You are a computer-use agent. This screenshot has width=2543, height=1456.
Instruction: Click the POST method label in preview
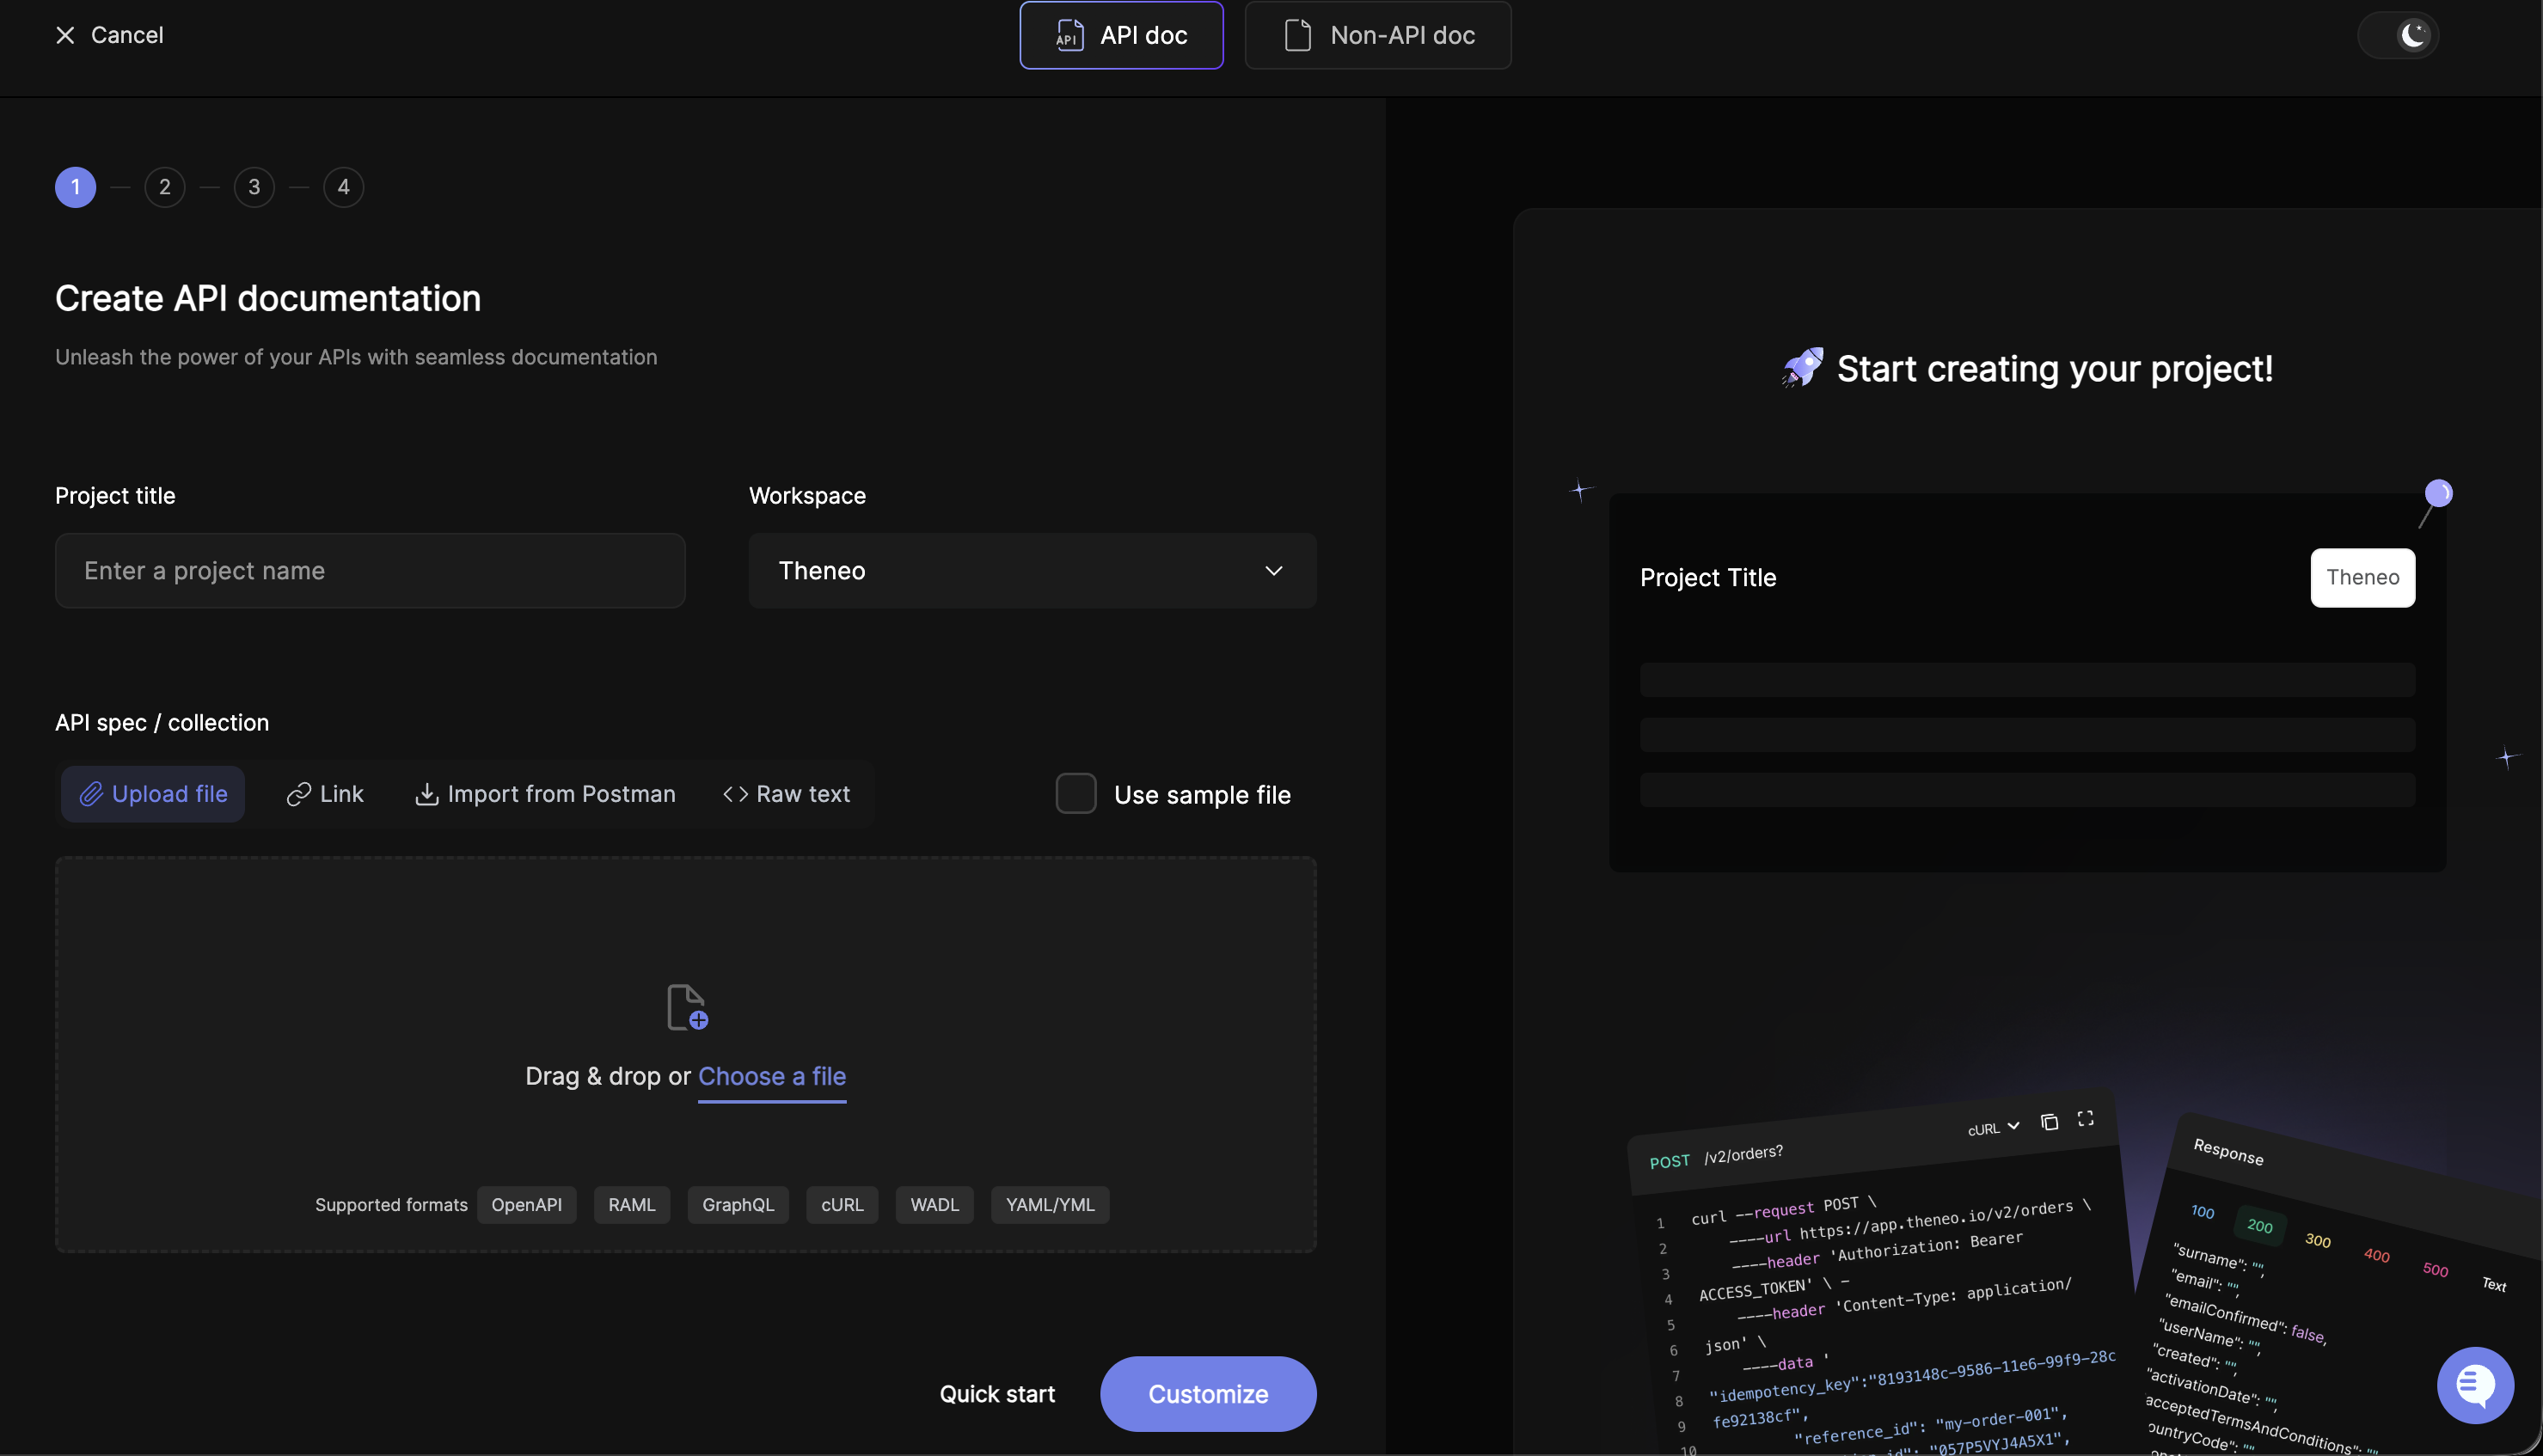coord(1669,1161)
